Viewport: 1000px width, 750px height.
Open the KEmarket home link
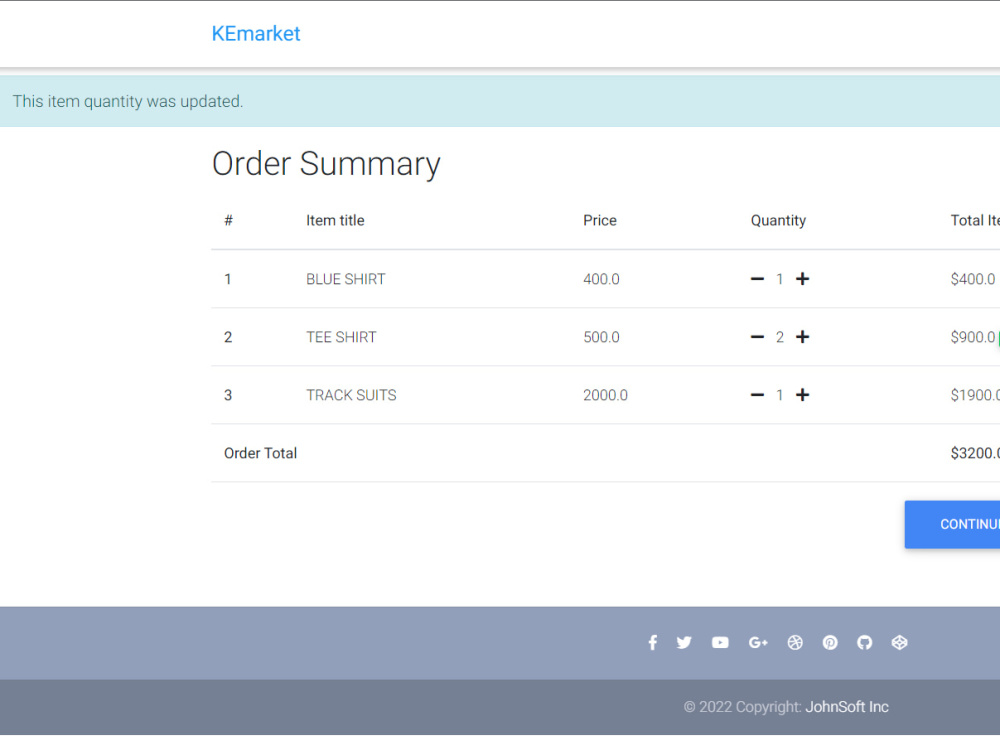256,33
